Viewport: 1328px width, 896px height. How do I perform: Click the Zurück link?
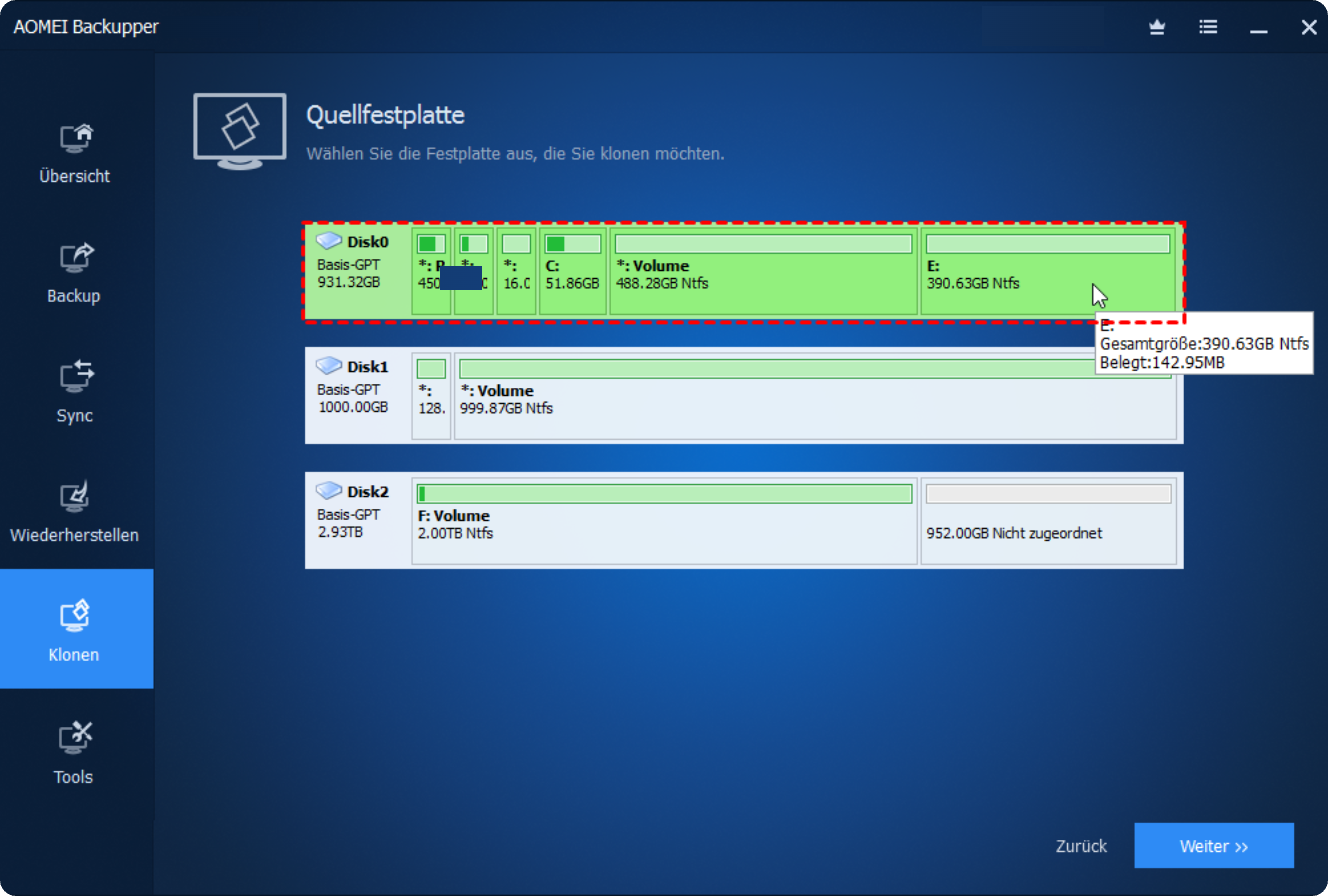[x=1081, y=846]
